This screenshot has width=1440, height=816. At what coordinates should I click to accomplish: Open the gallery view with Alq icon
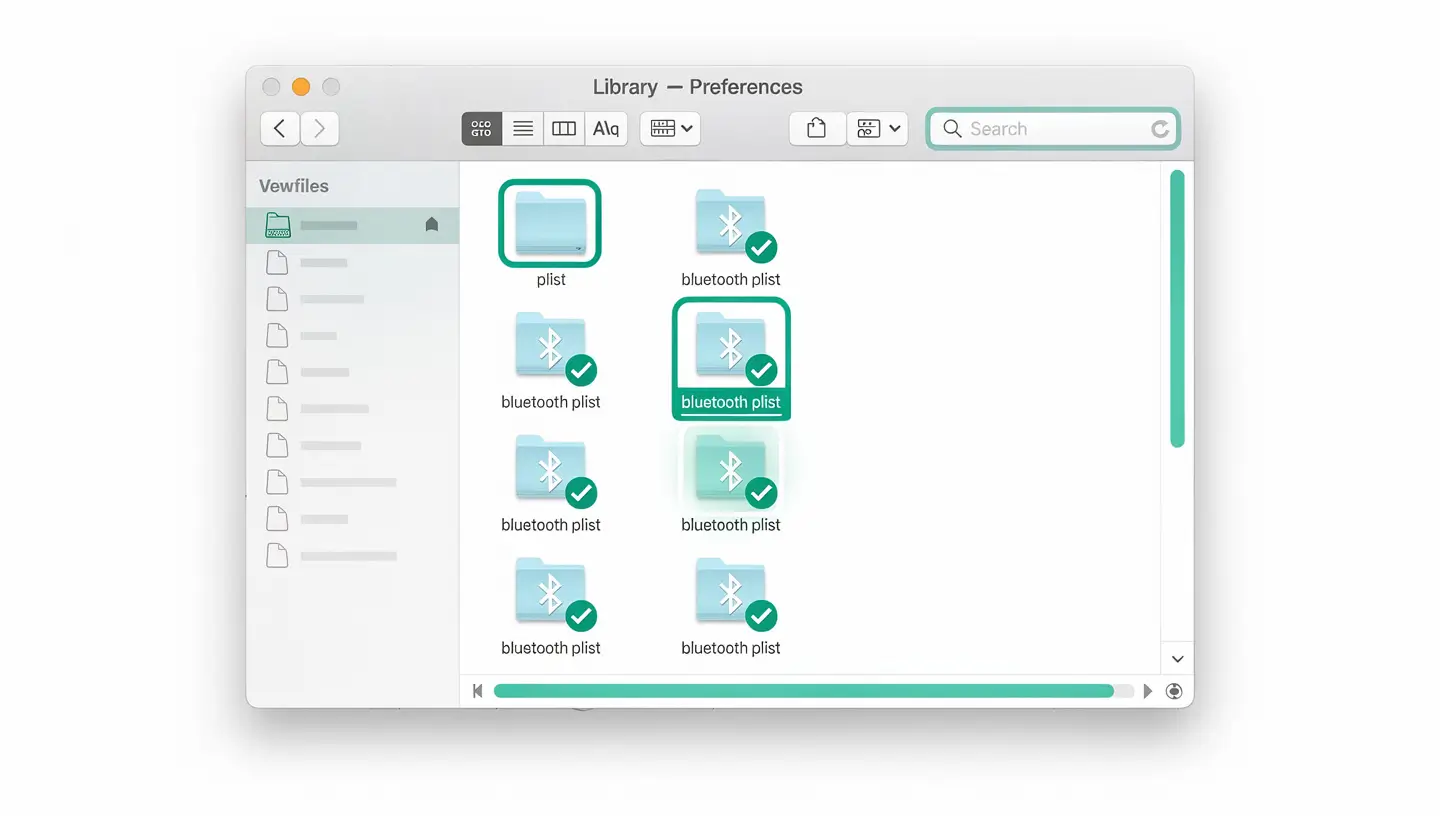click(605, 128)
